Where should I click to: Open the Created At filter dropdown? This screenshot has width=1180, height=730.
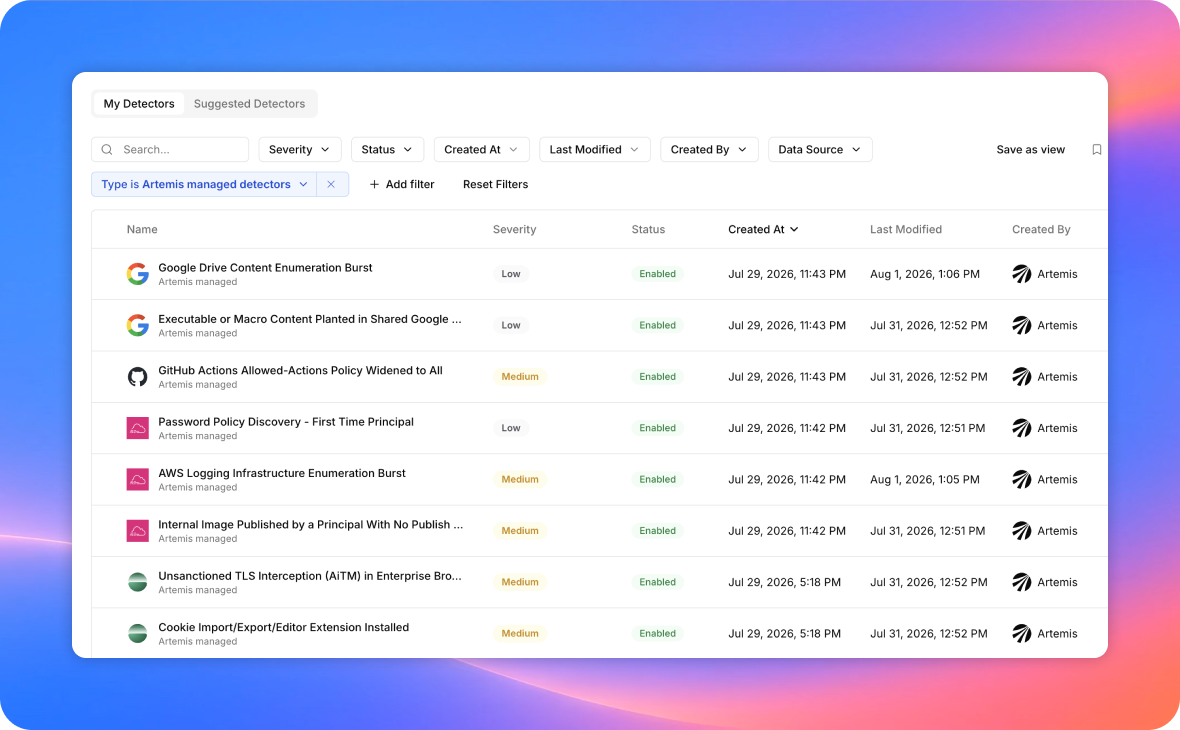tap(482, 149)
